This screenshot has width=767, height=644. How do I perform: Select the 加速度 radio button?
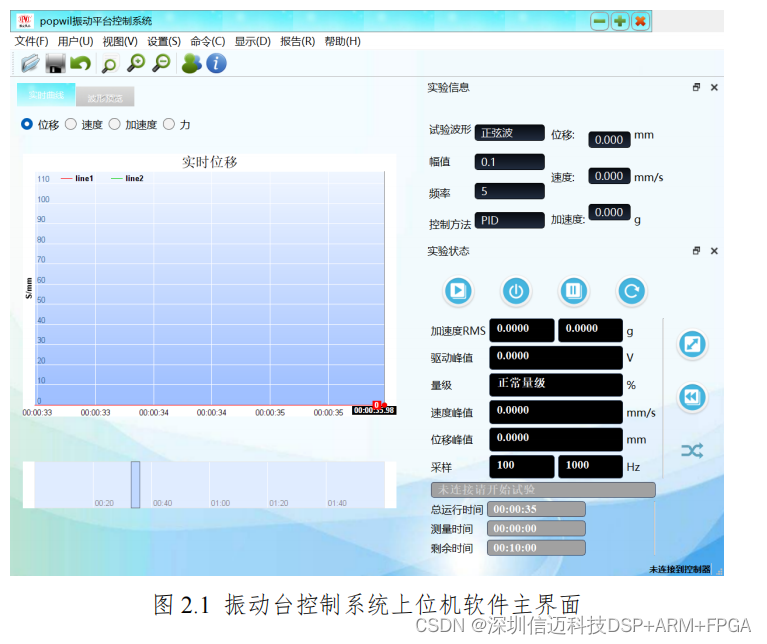tap(115, 125)
